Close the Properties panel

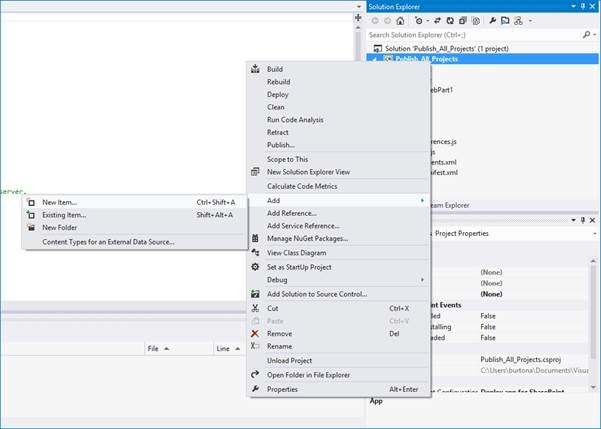(x=593, y=220)
